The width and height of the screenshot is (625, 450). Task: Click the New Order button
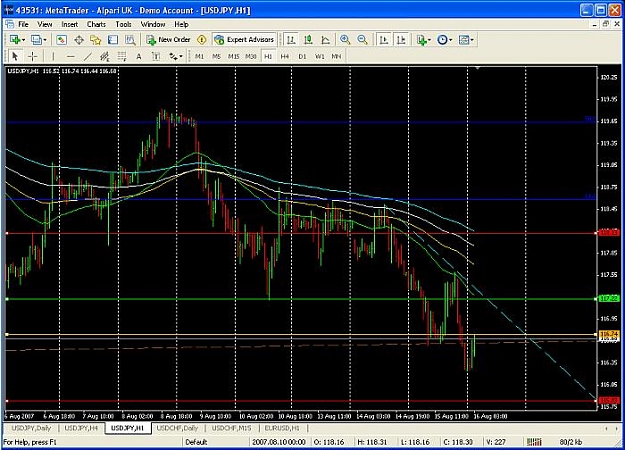point(168,40)
